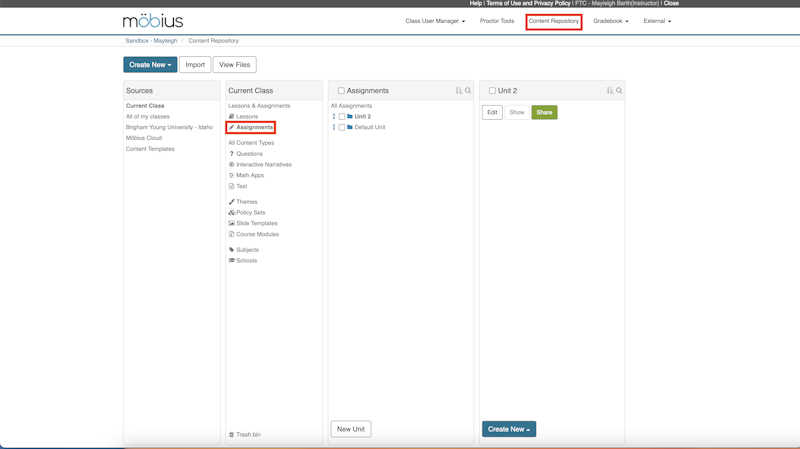The image size is (800, 449).
Task: Open search in the Unit 2 panel
Action: 619,91
